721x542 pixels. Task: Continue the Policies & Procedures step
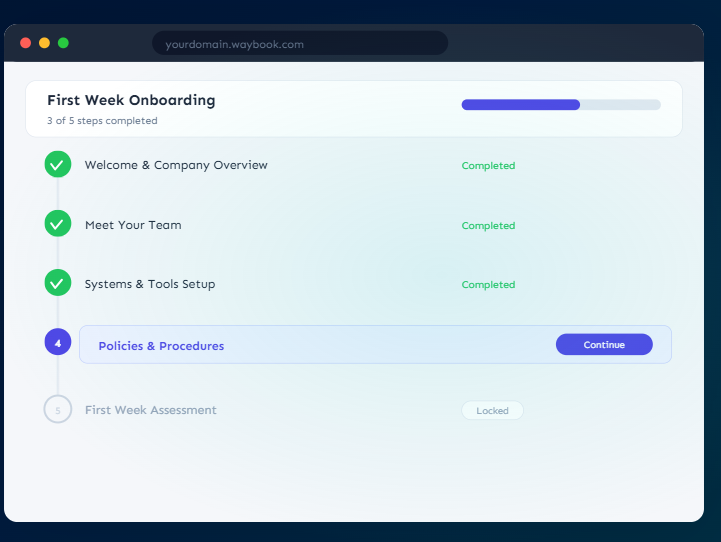tap(604, 344)
